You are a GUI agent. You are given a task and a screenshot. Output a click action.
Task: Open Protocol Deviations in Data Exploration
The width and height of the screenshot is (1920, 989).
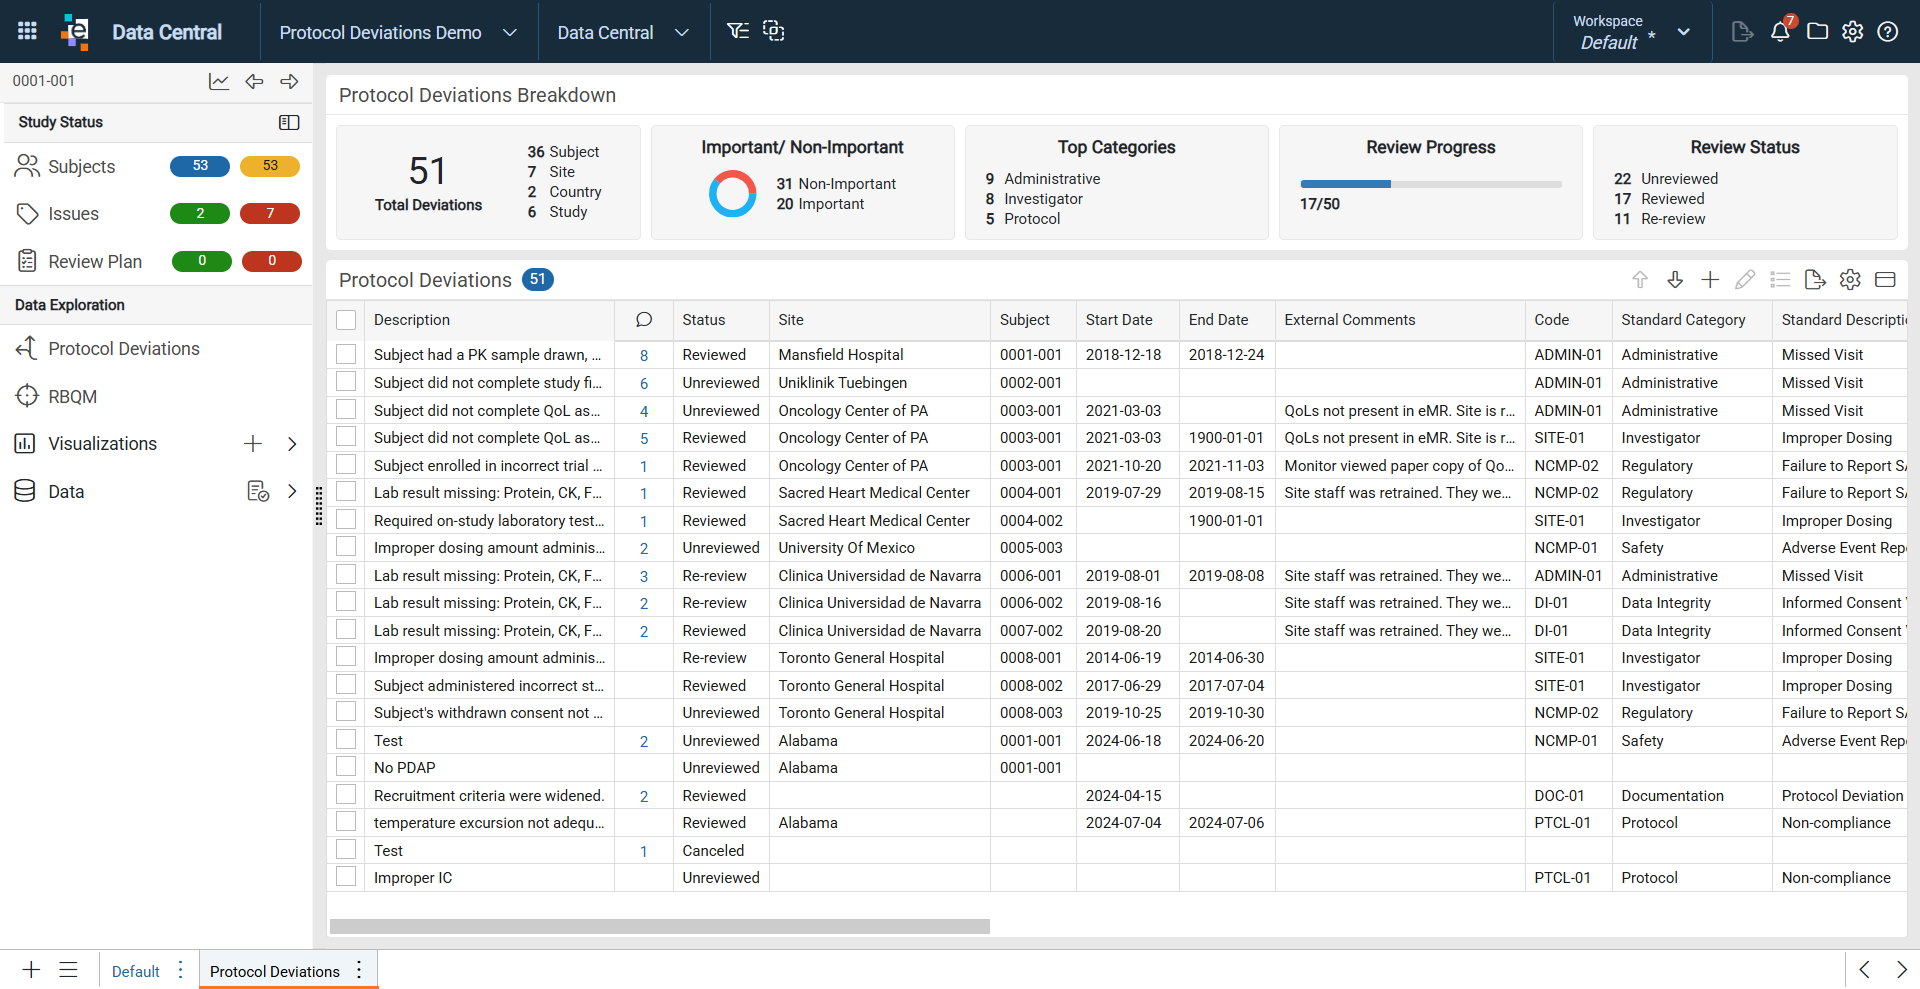[x=124, y=348]
